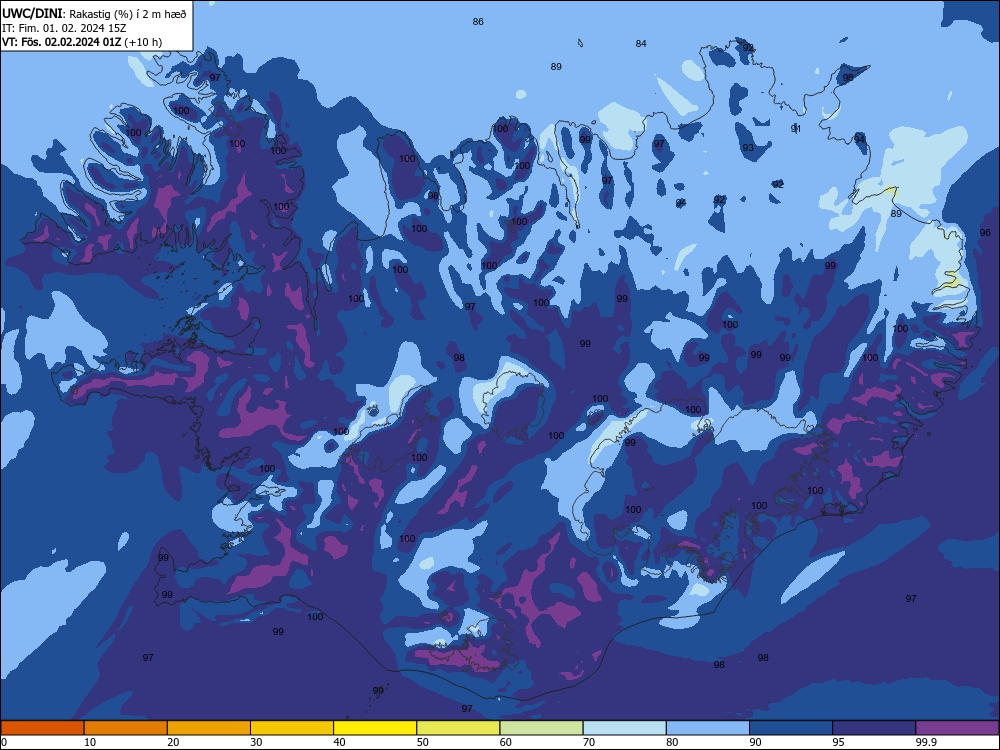Click the UWC/DINI title text
1000x750 pixels.
point(32,13)
